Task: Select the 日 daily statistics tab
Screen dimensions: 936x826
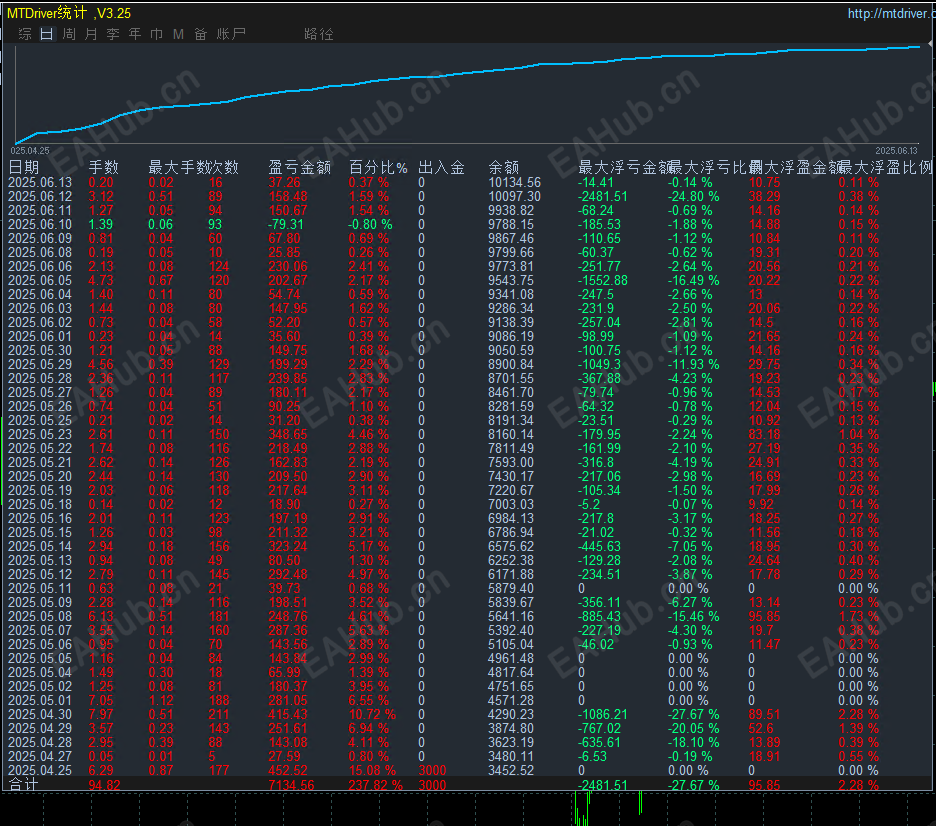Action: coord(47,34)
